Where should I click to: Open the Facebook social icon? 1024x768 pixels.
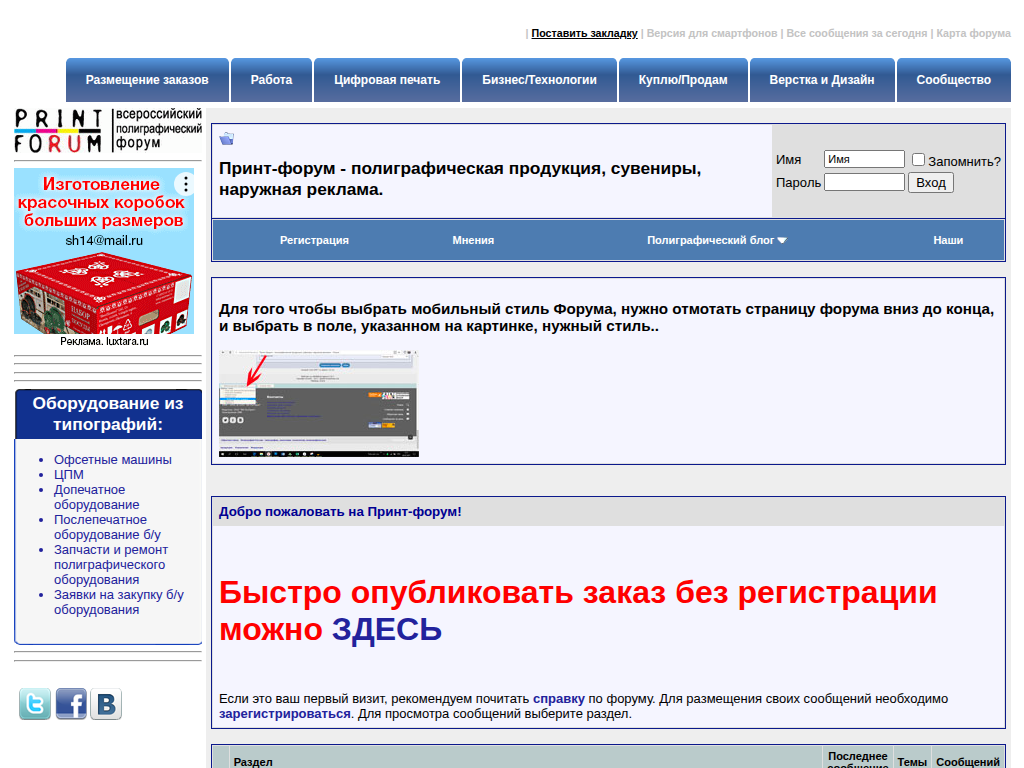coord(71,704)
